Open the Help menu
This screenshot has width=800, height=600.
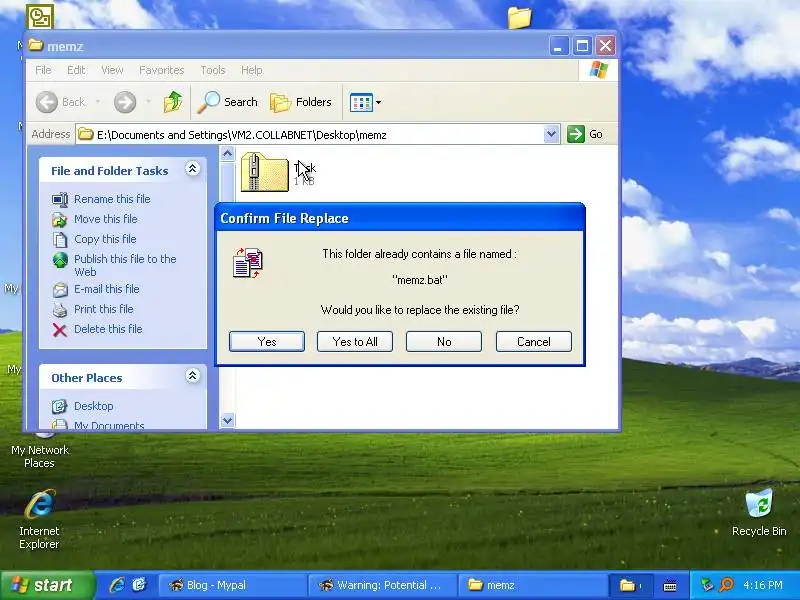[x=252, y=70]
